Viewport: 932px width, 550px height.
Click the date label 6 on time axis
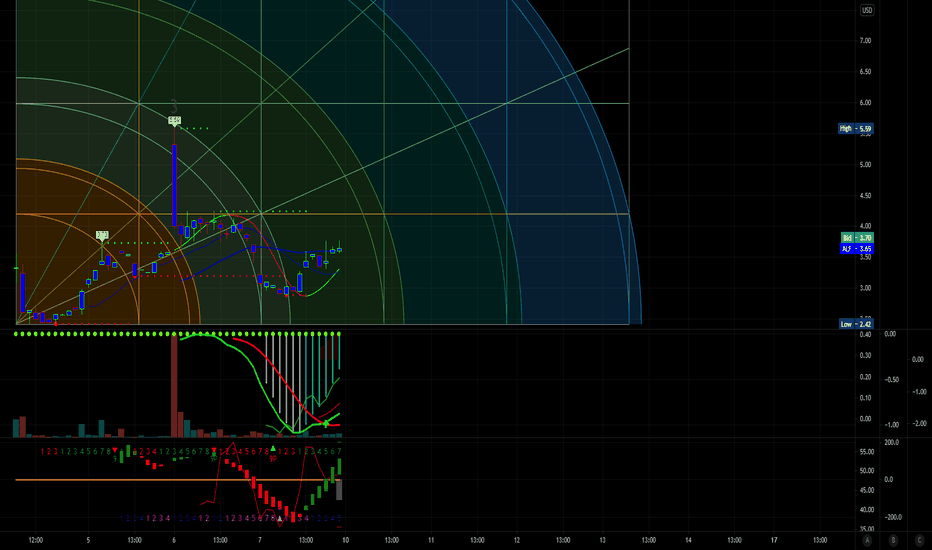[174, 540]
